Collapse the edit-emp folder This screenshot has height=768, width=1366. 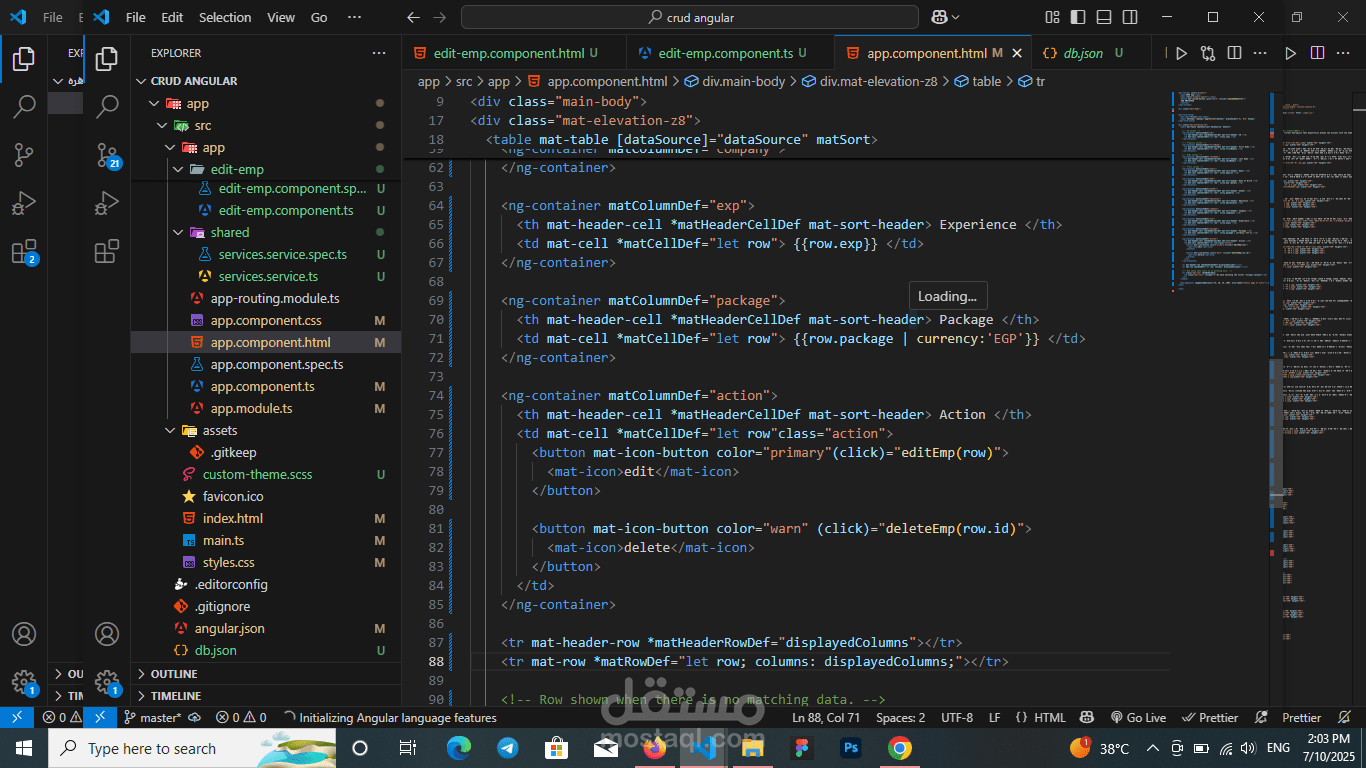pyautogui.click(x=178, y=169)
